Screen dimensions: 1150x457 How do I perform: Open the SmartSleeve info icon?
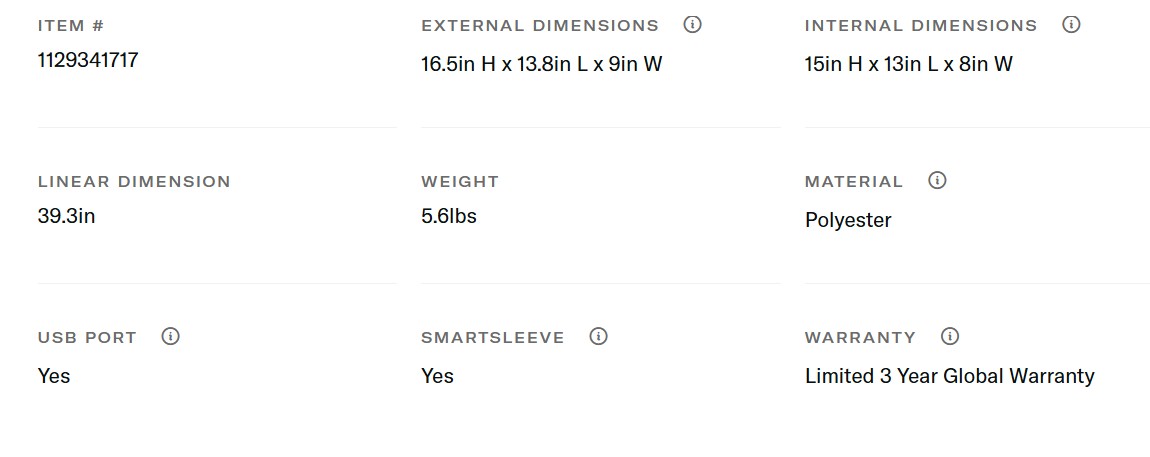click(x=599, y=337)
